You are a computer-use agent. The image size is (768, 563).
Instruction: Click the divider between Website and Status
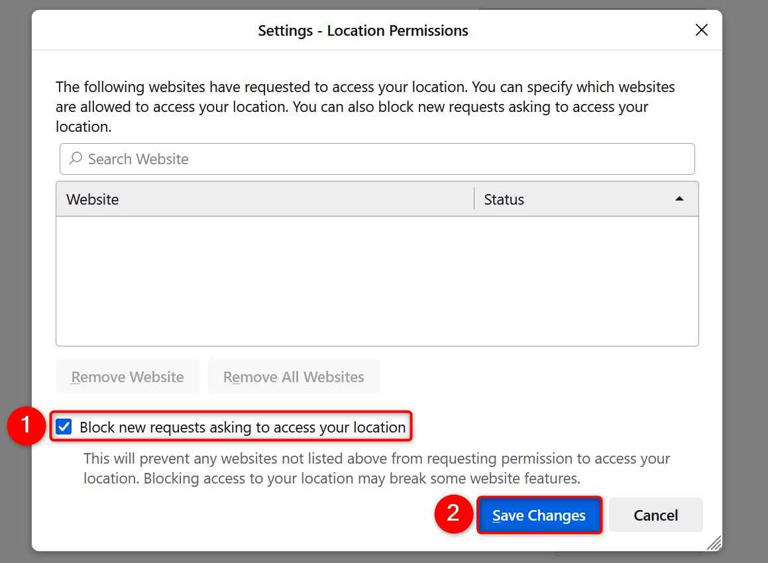[474, 199]
